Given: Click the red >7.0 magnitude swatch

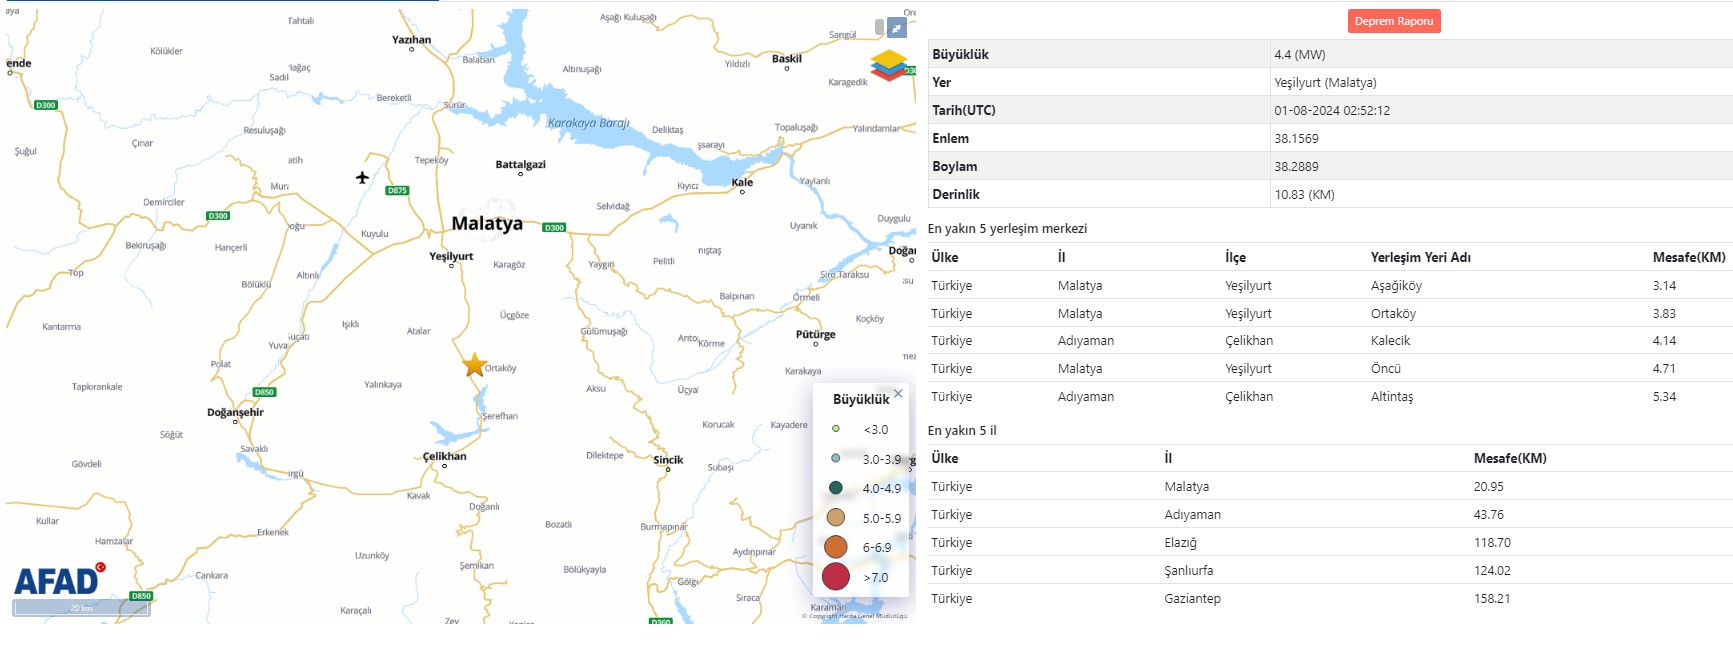Looking at the screenshot, I should [836, 577].
